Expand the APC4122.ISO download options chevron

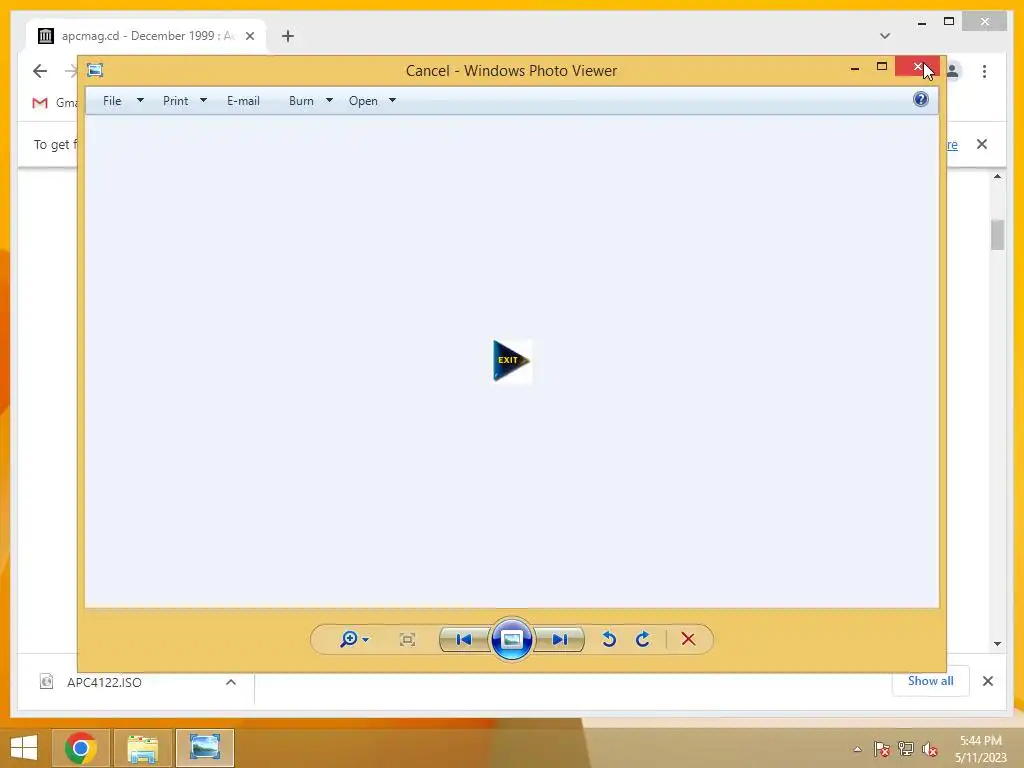[x=231, y=682]
